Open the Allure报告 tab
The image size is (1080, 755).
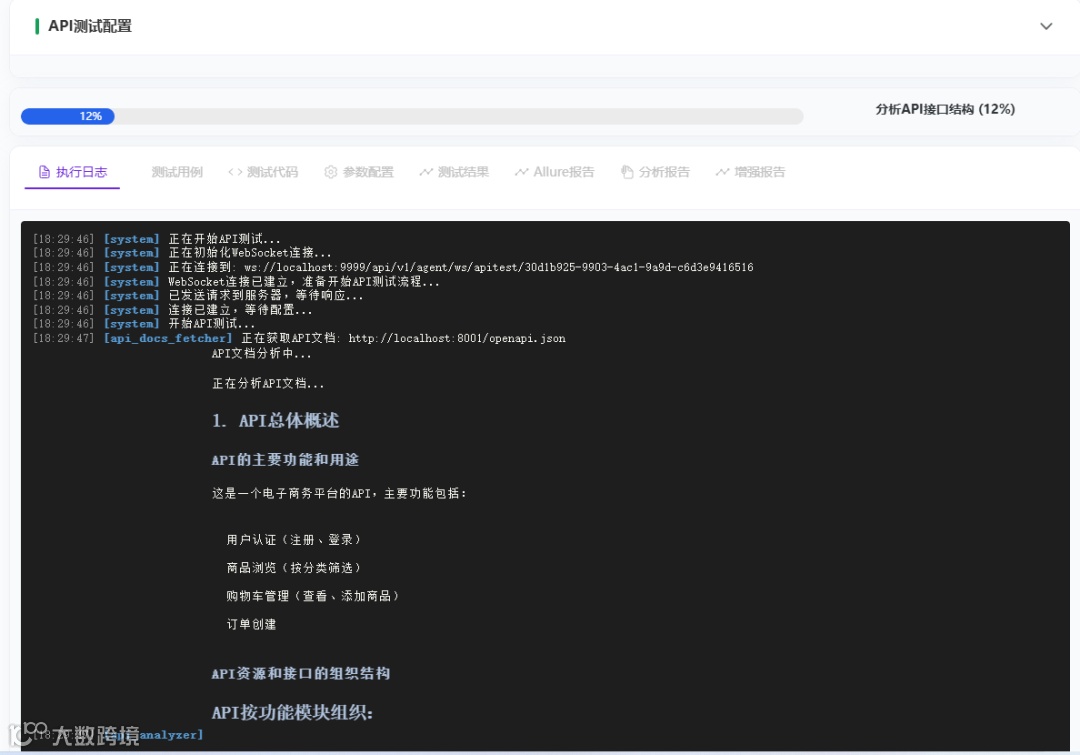(554, 172)
